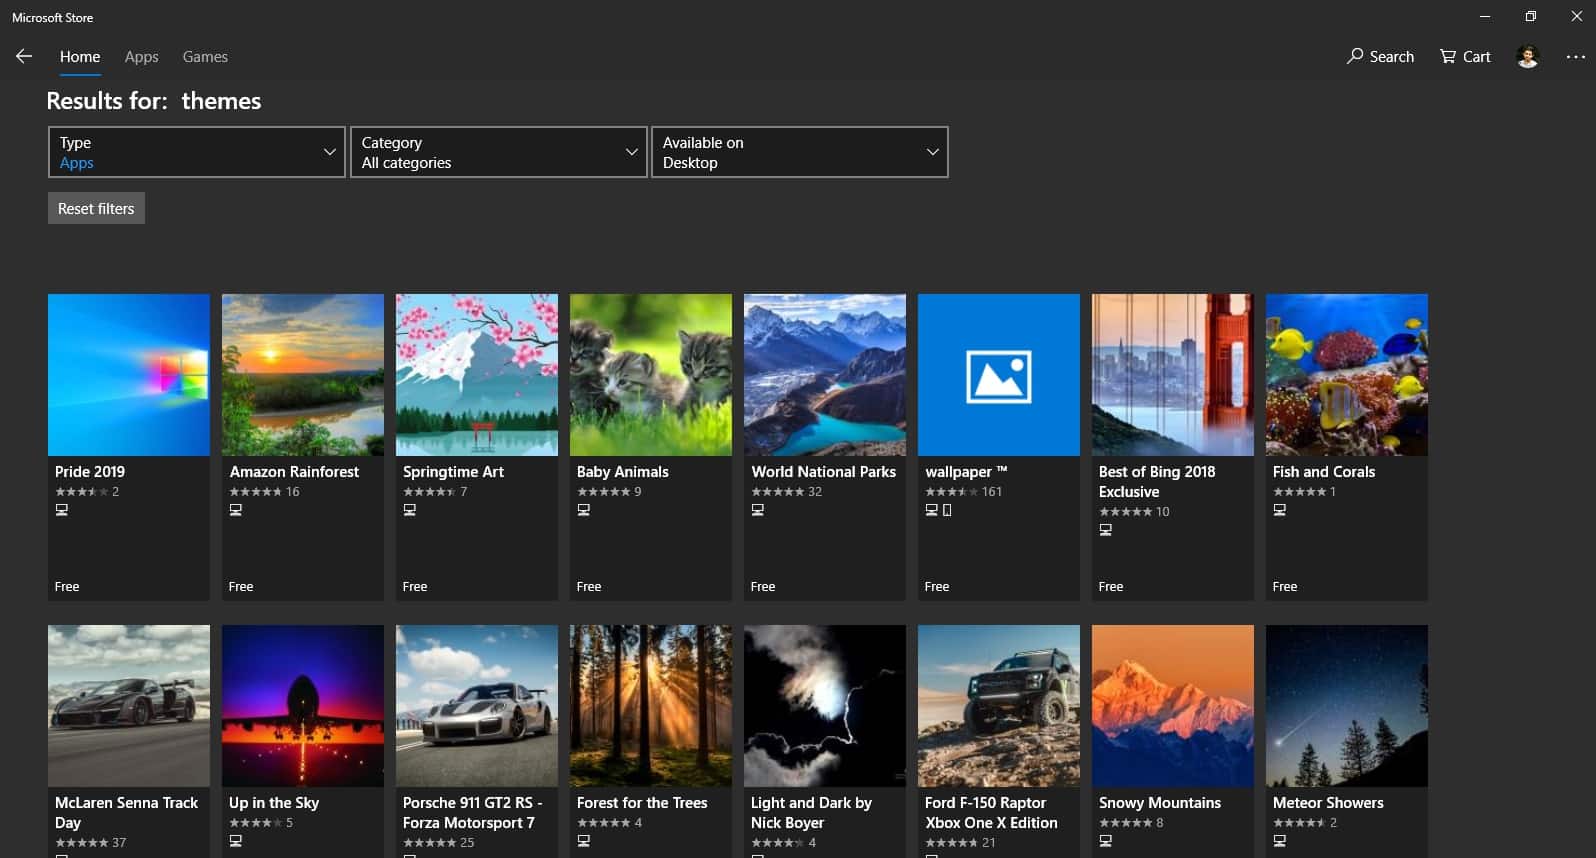Click the Reset filters button

click(96, 208)
